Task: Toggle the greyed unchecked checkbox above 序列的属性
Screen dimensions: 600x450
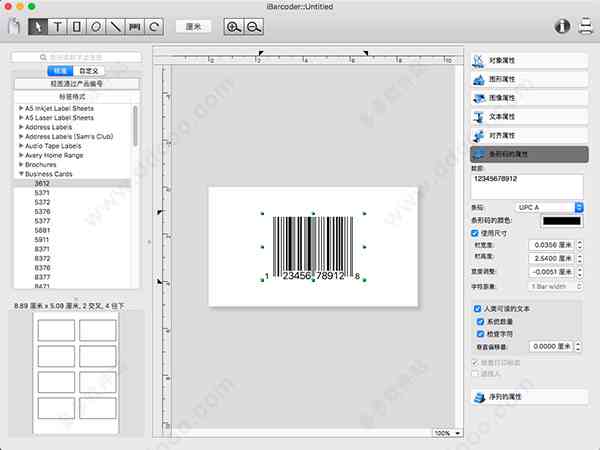Action: (x=475, y=373)
